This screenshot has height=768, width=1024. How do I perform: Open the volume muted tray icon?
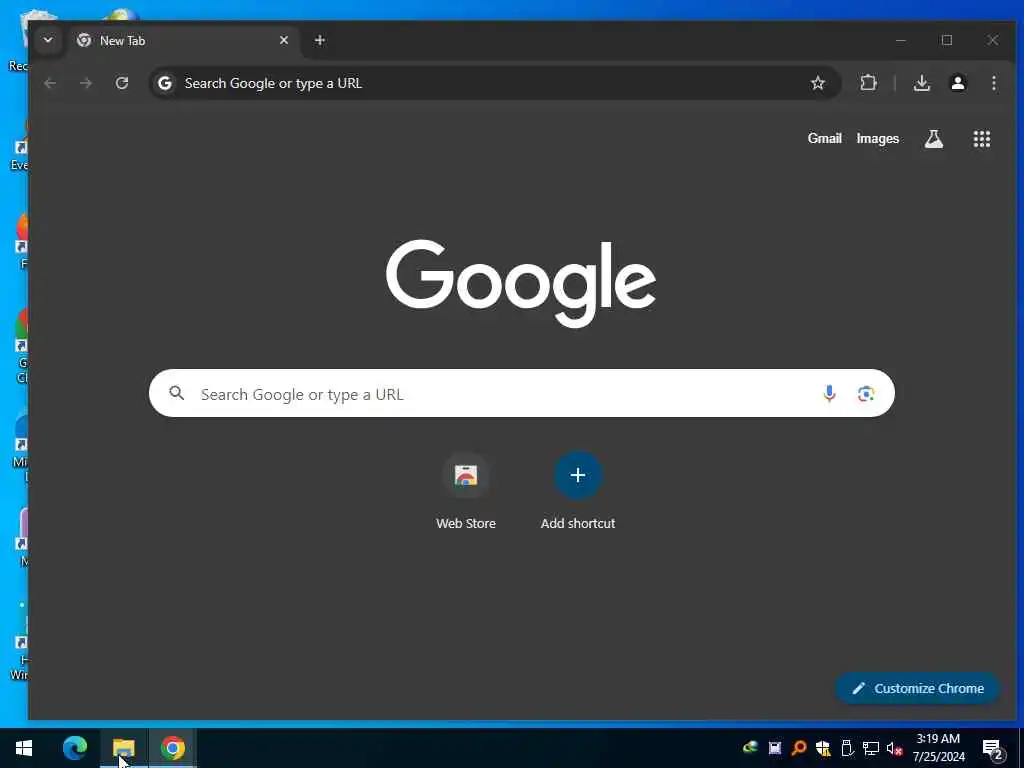point(894,748)
